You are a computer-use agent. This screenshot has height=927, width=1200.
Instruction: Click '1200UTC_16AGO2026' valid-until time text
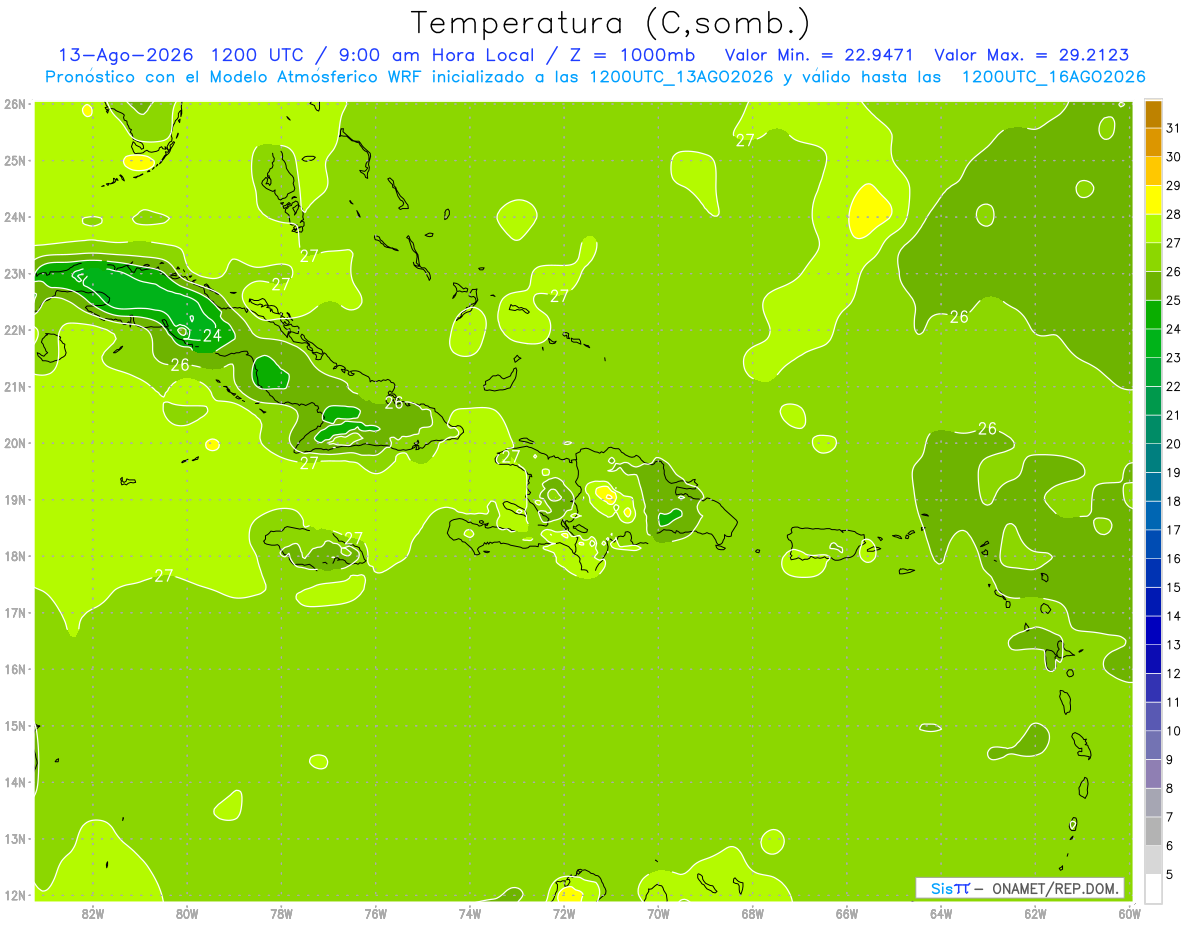click(1053, 77)
